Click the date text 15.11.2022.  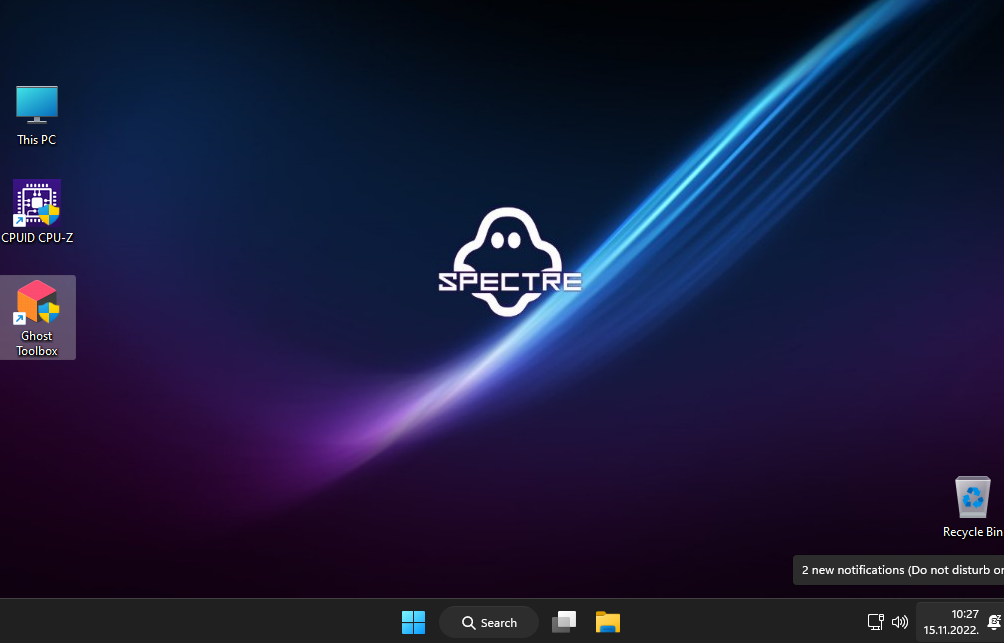click(x=951, y=630)
